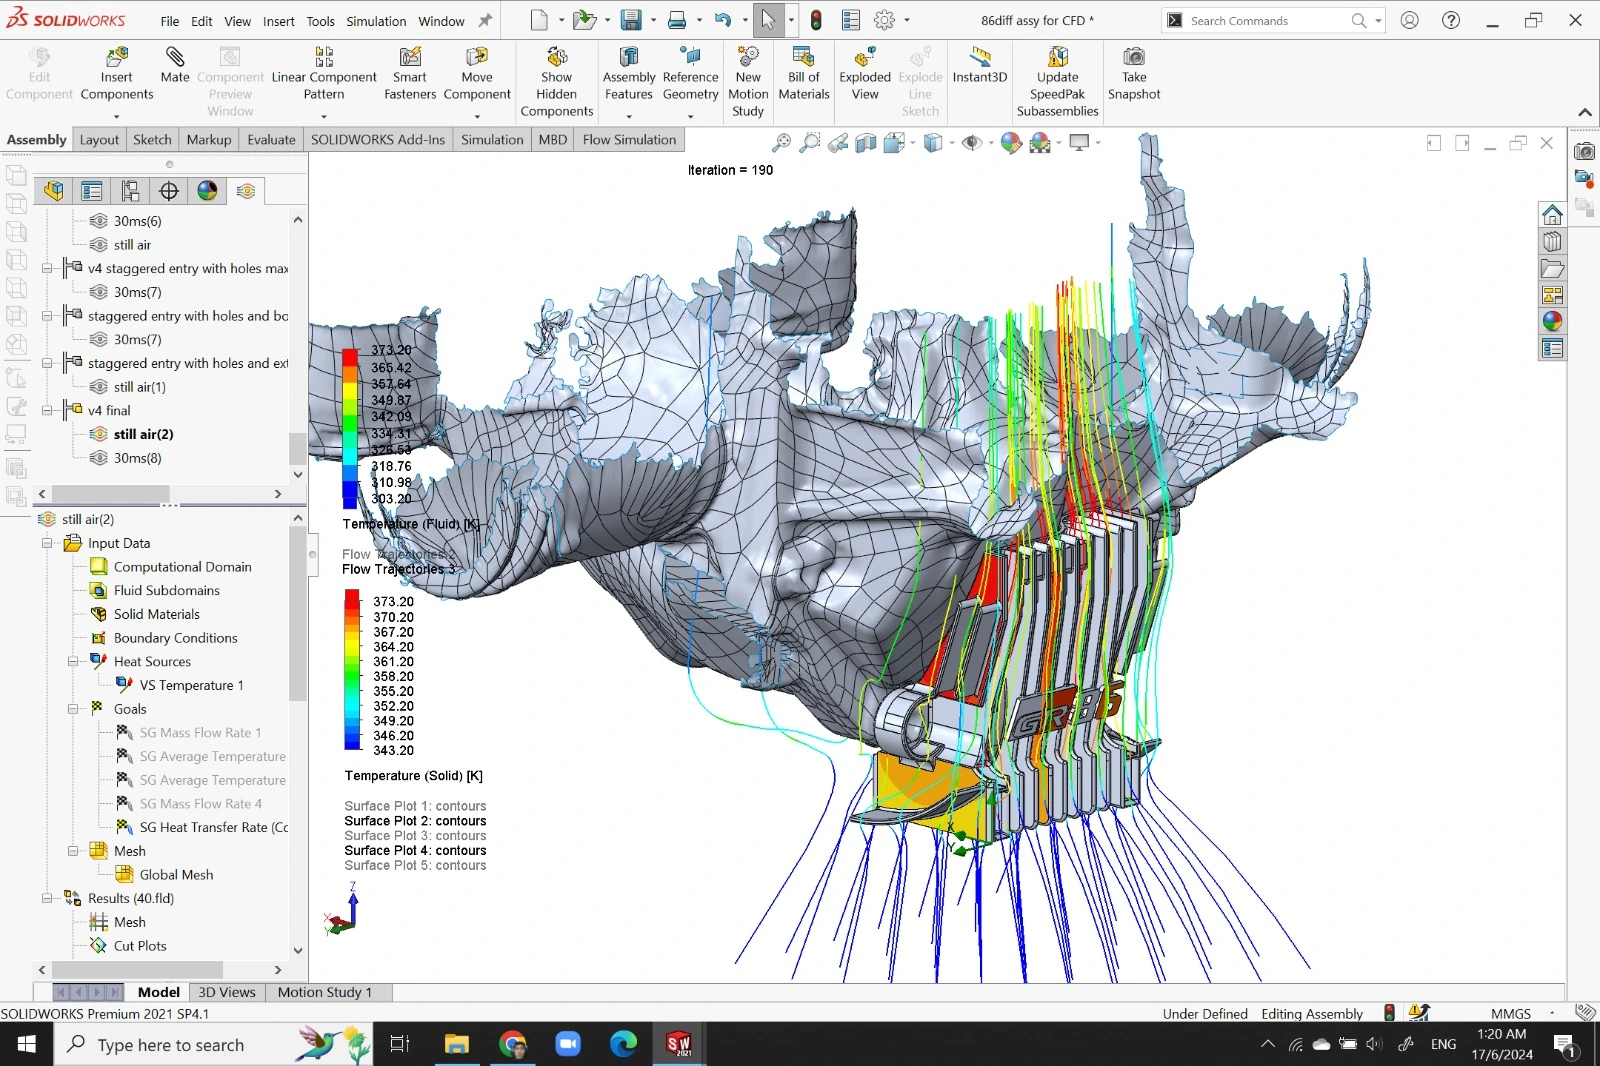Collapse the Results (40.fld) node
This screenshot has height=1066, width=1600.
pyautogui.click(x=47, y=898)
